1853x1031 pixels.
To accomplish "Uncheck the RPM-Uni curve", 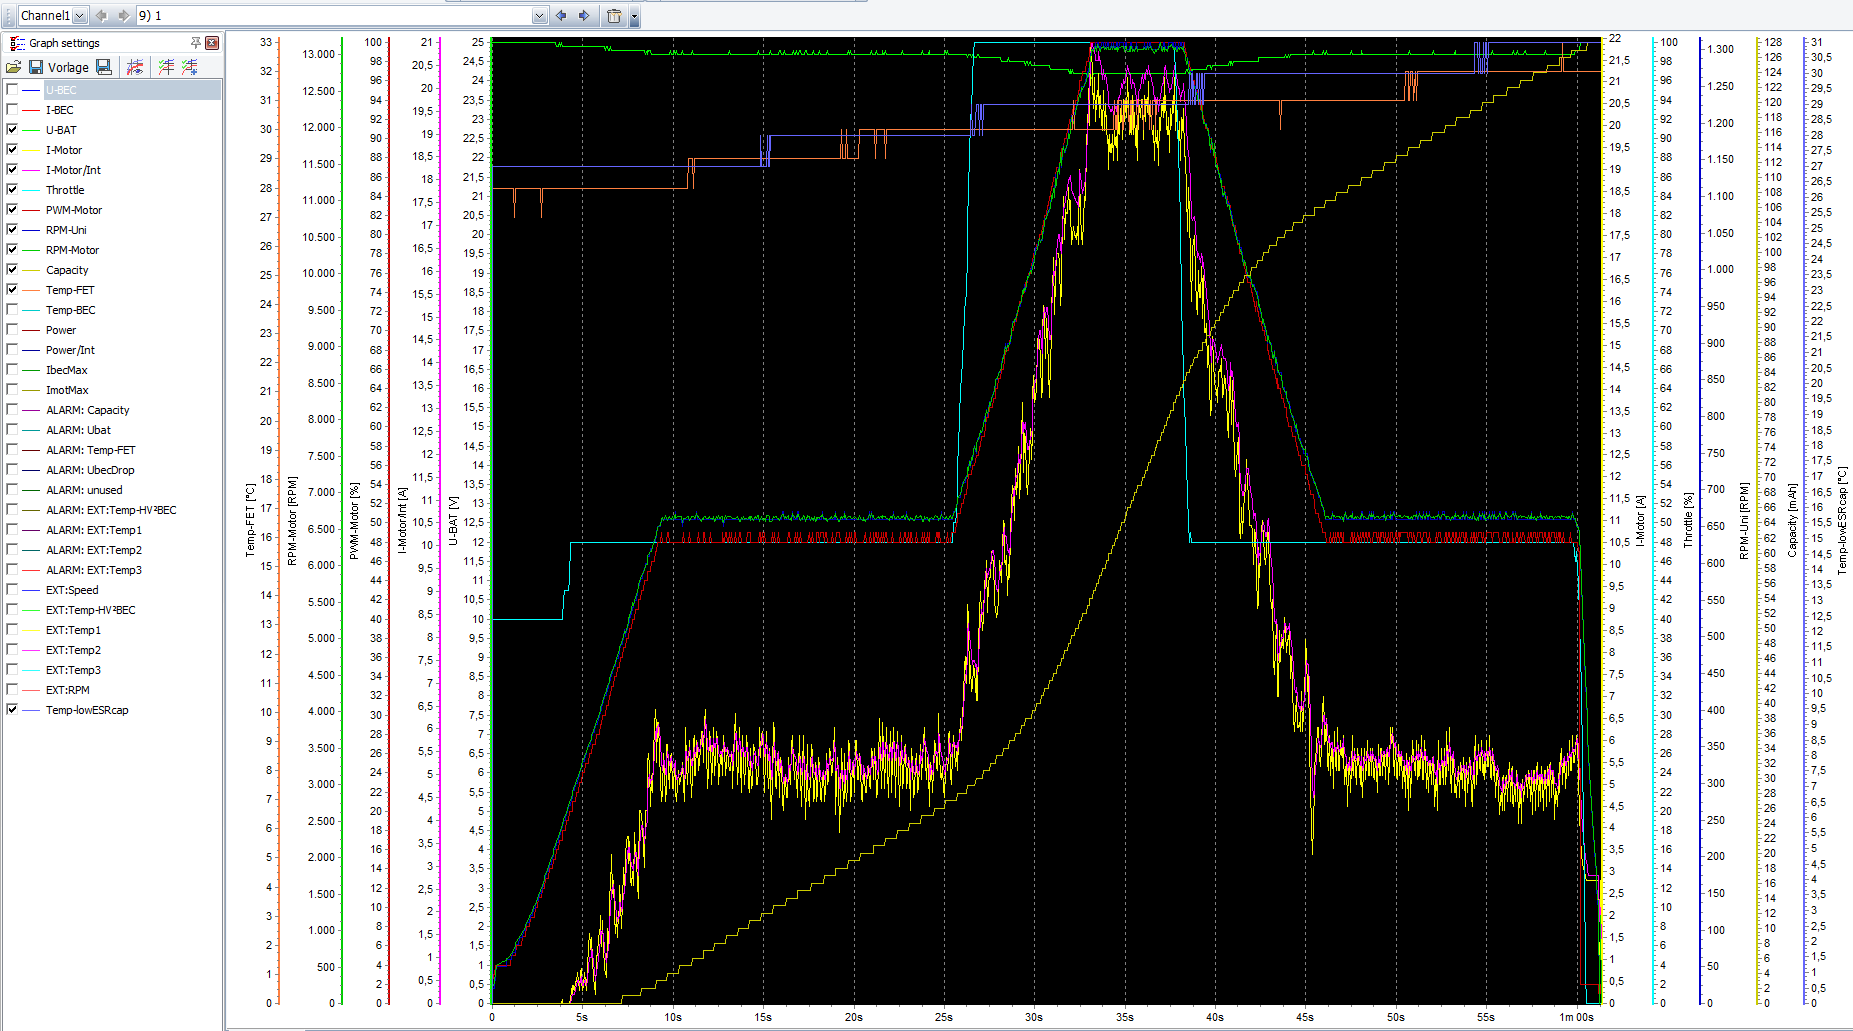I will click(12, 230).
